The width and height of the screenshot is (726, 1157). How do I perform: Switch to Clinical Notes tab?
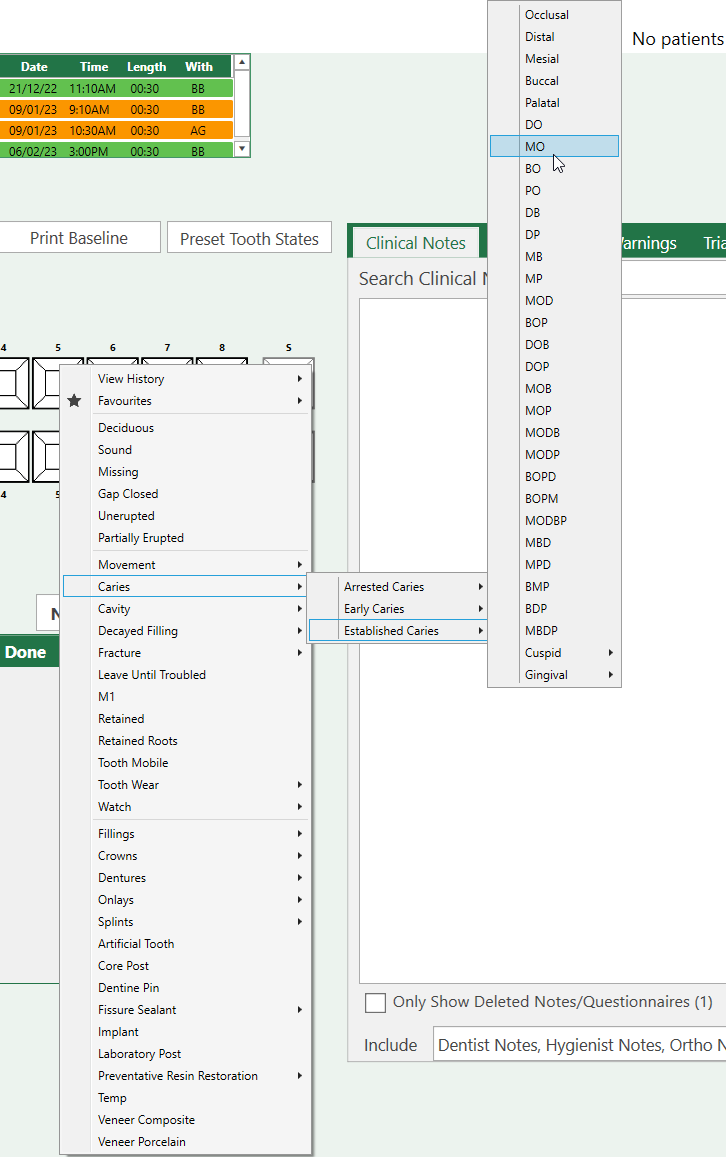415,243
